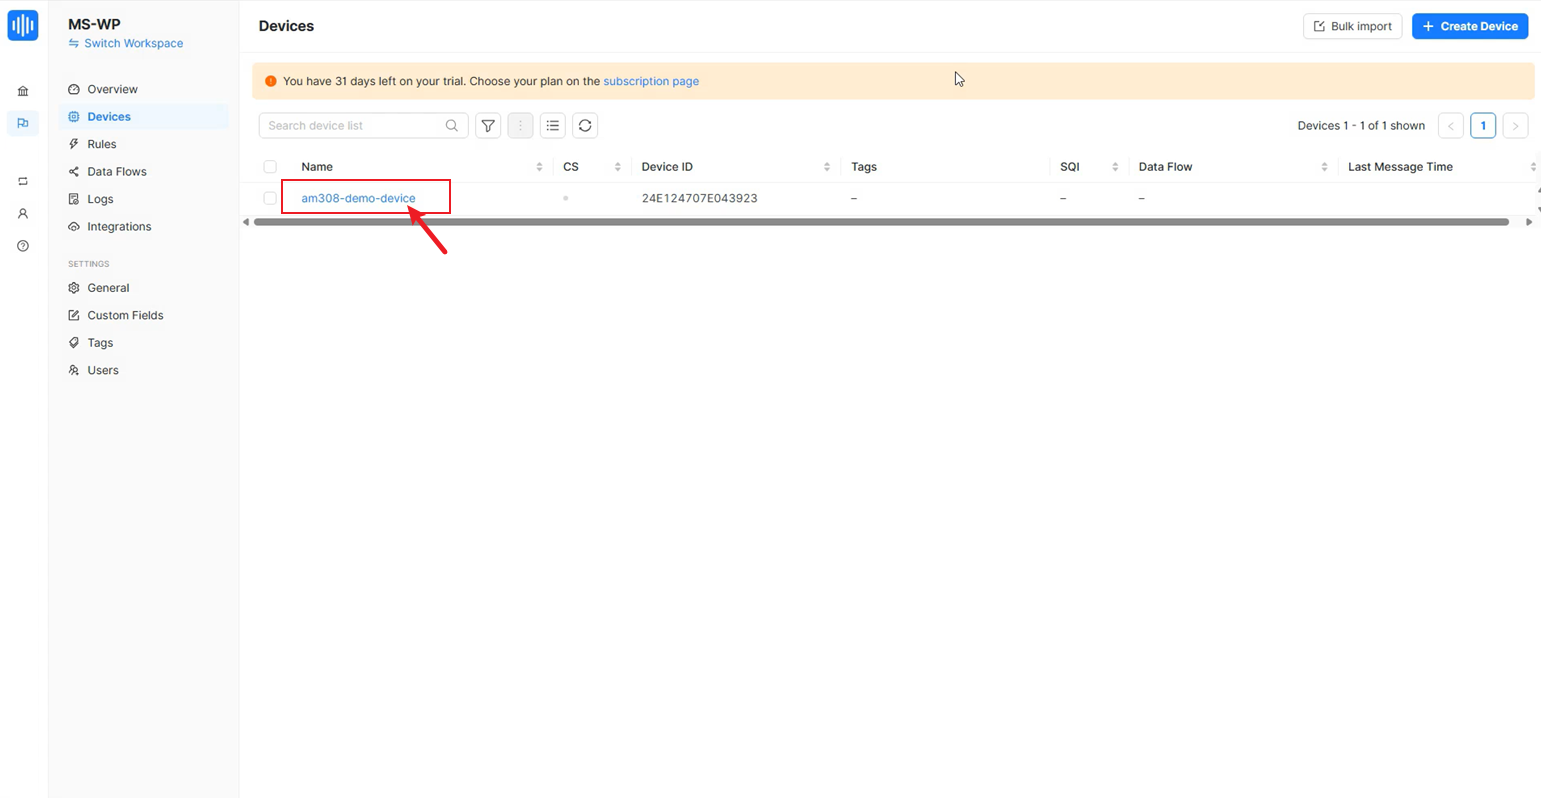
Task: Open the am308-demo-device link
Action: click(x=358, y=198)
